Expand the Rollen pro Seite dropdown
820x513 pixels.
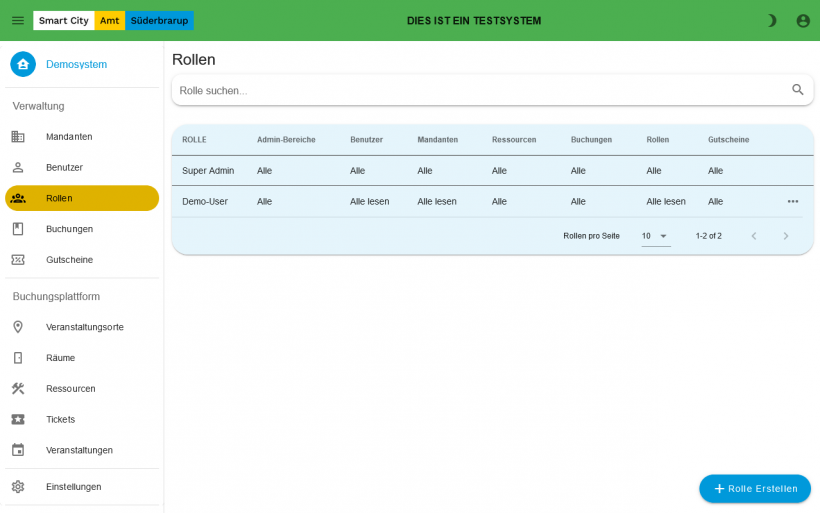(x=655, y=236)
